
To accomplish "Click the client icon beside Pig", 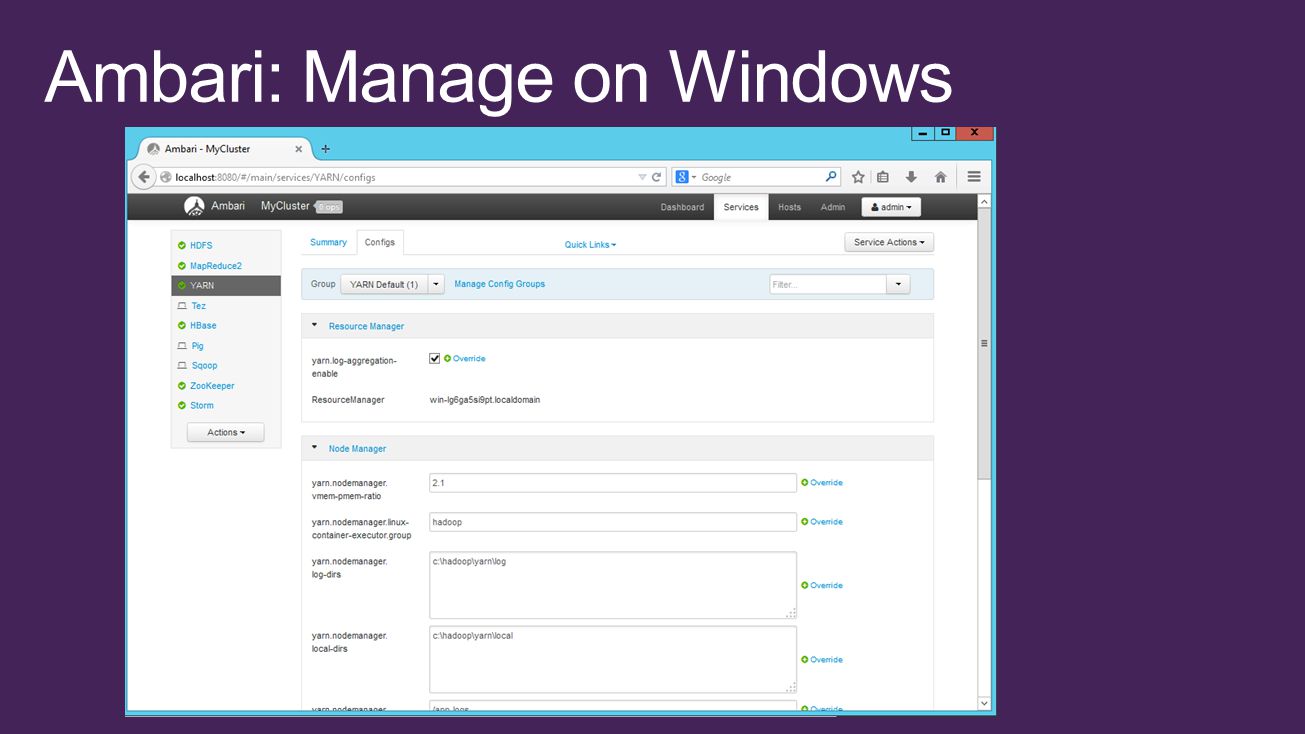I will [x=182, y=346].
